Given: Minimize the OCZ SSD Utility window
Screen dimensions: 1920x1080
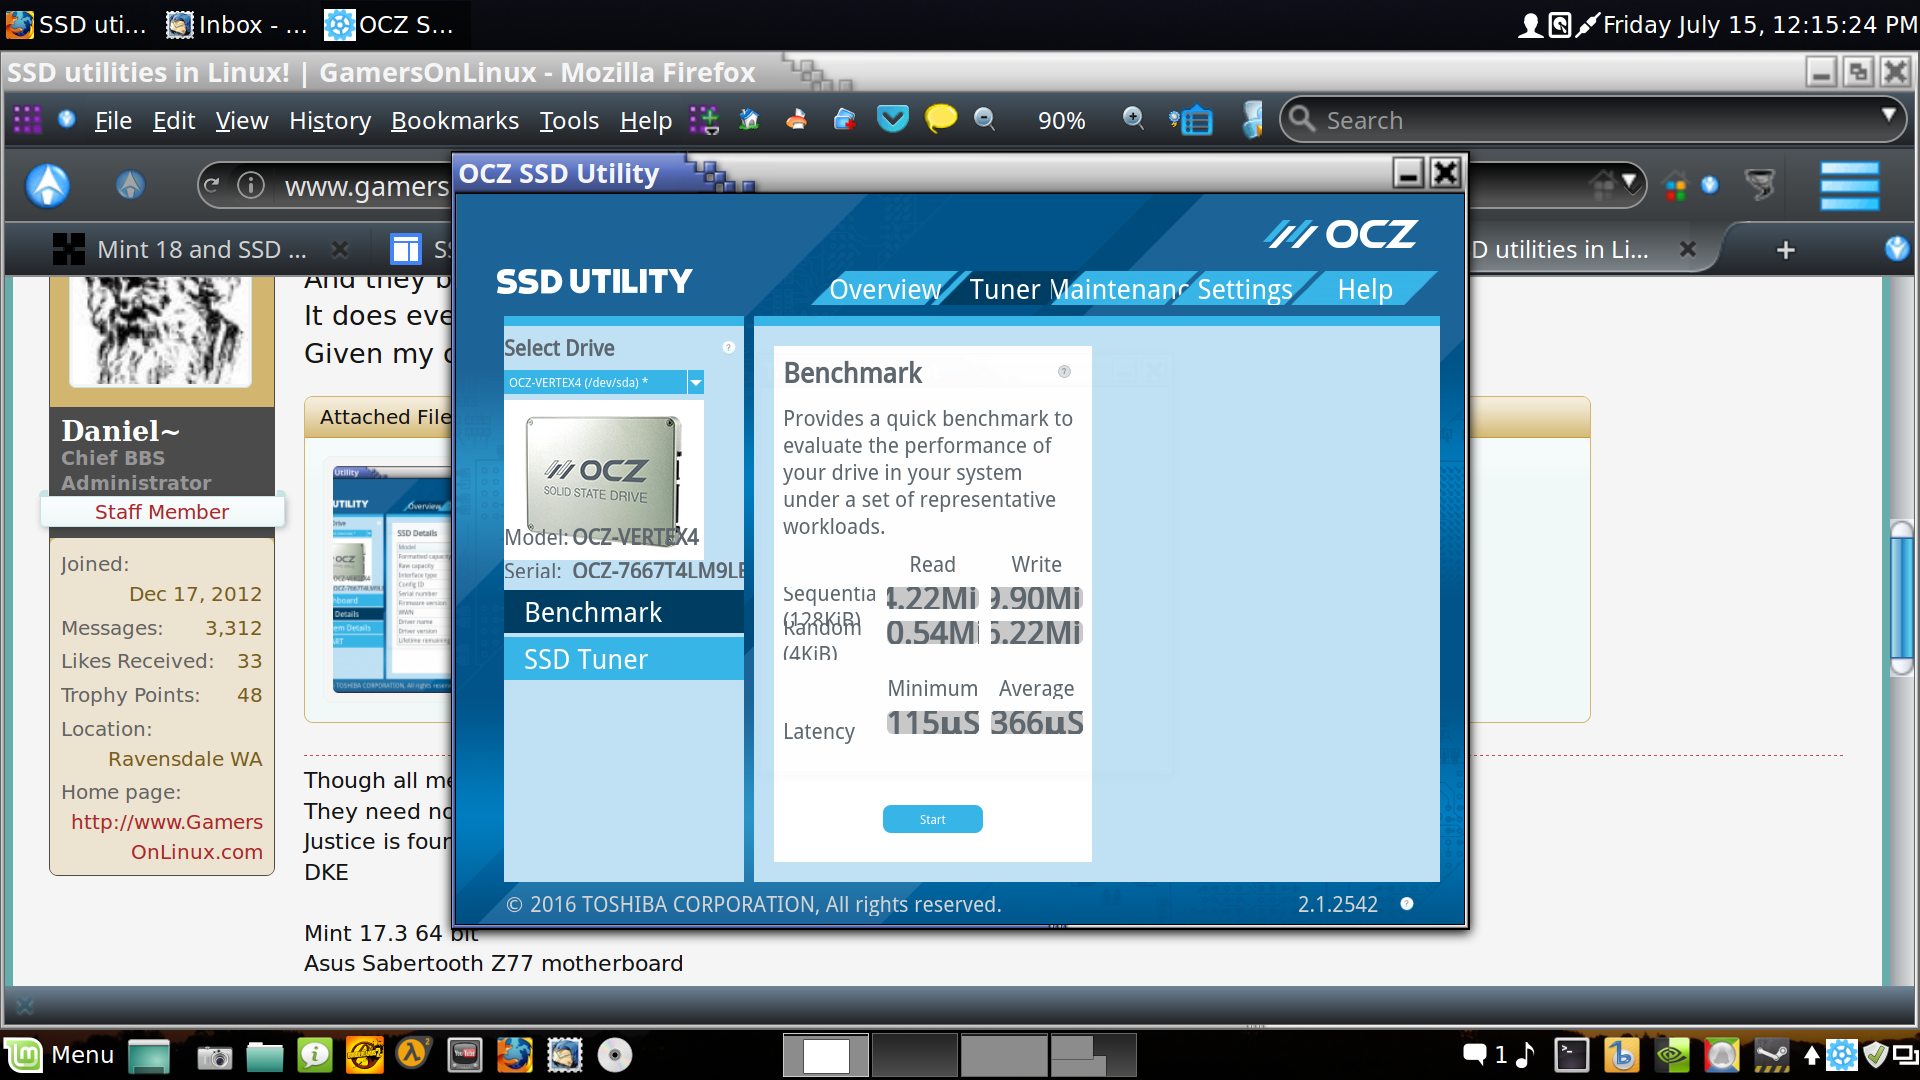Looking at the screenshot, I should pos(1408,174).
